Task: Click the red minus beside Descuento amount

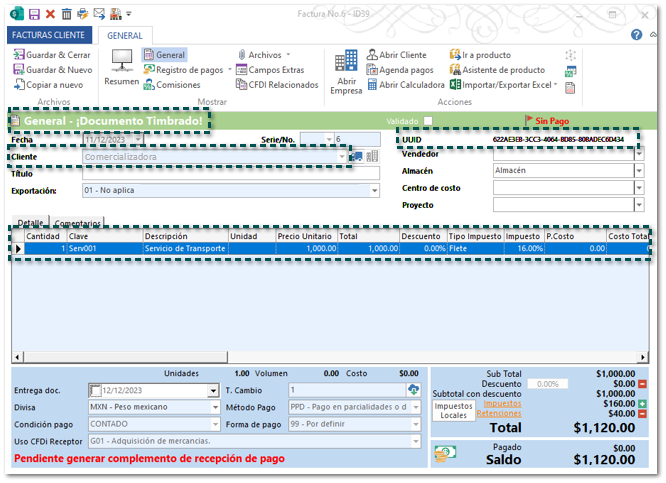Action: pyautogui.click(x=641, y=383)
